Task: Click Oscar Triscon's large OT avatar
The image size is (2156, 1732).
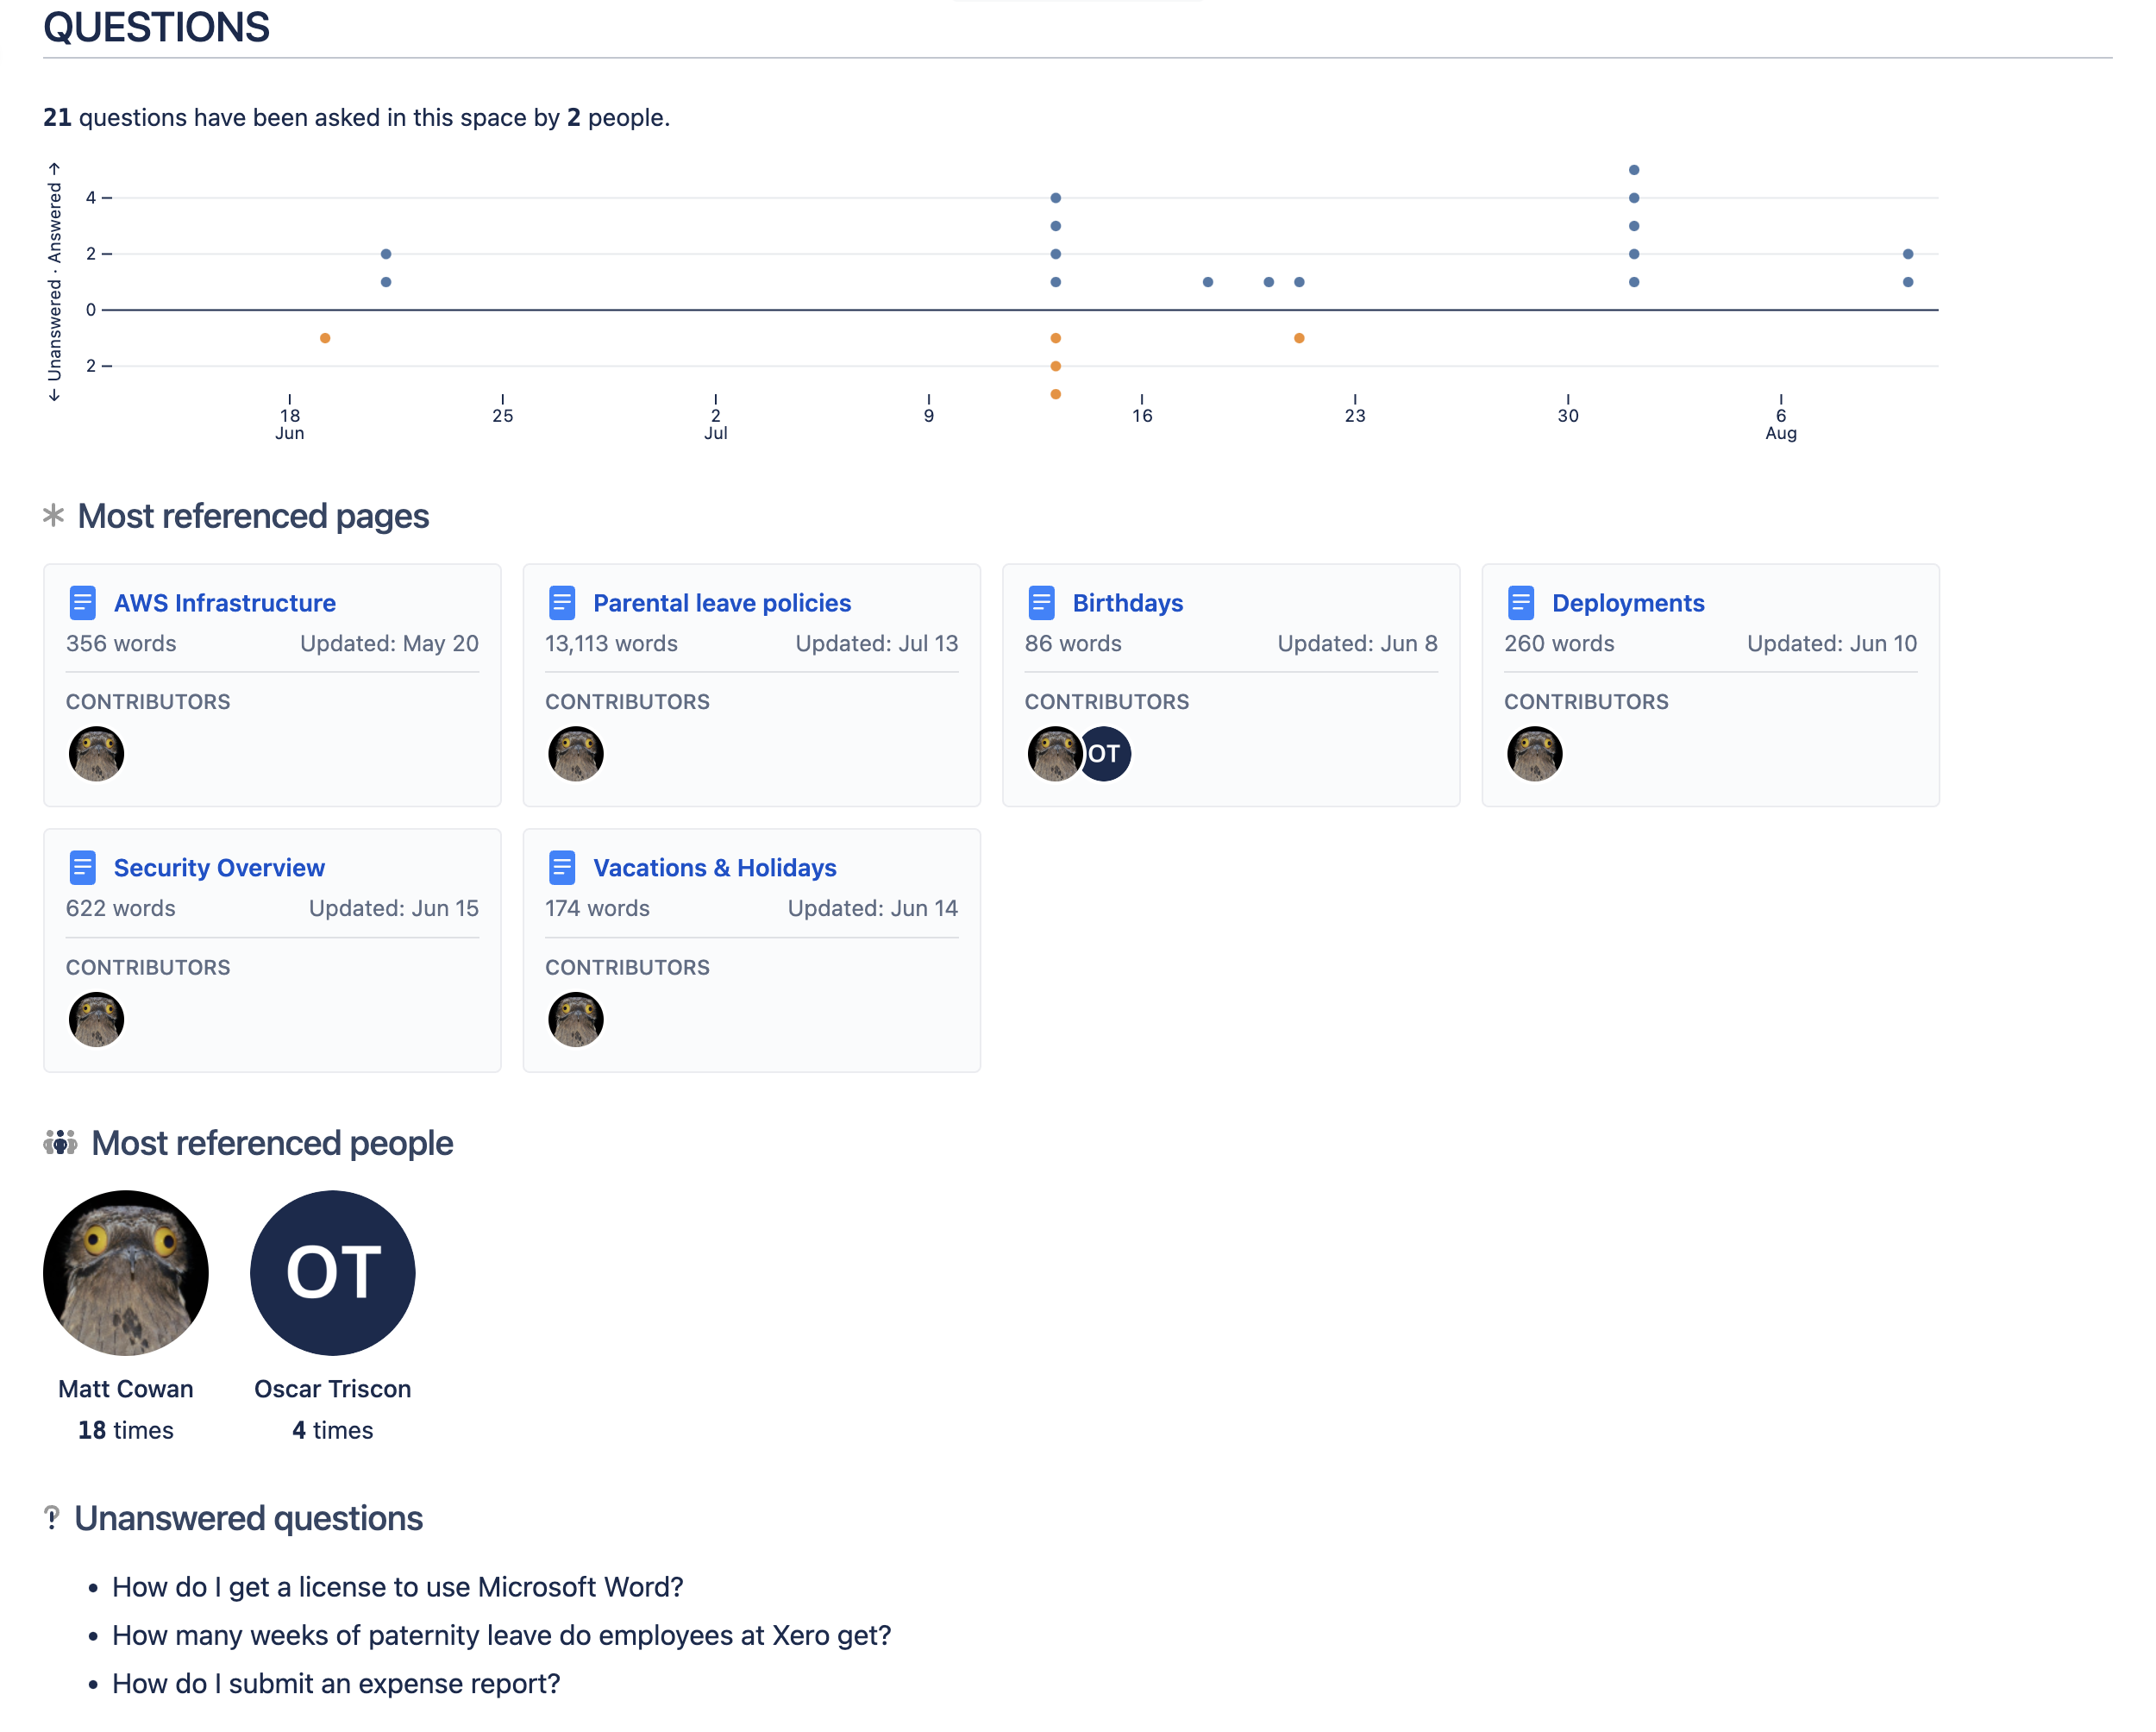Action: pos(332,1272)
